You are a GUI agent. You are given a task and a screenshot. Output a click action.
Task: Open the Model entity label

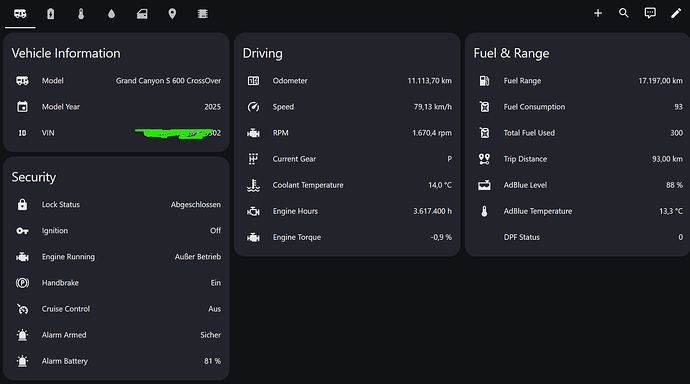(x=52, y=81)
